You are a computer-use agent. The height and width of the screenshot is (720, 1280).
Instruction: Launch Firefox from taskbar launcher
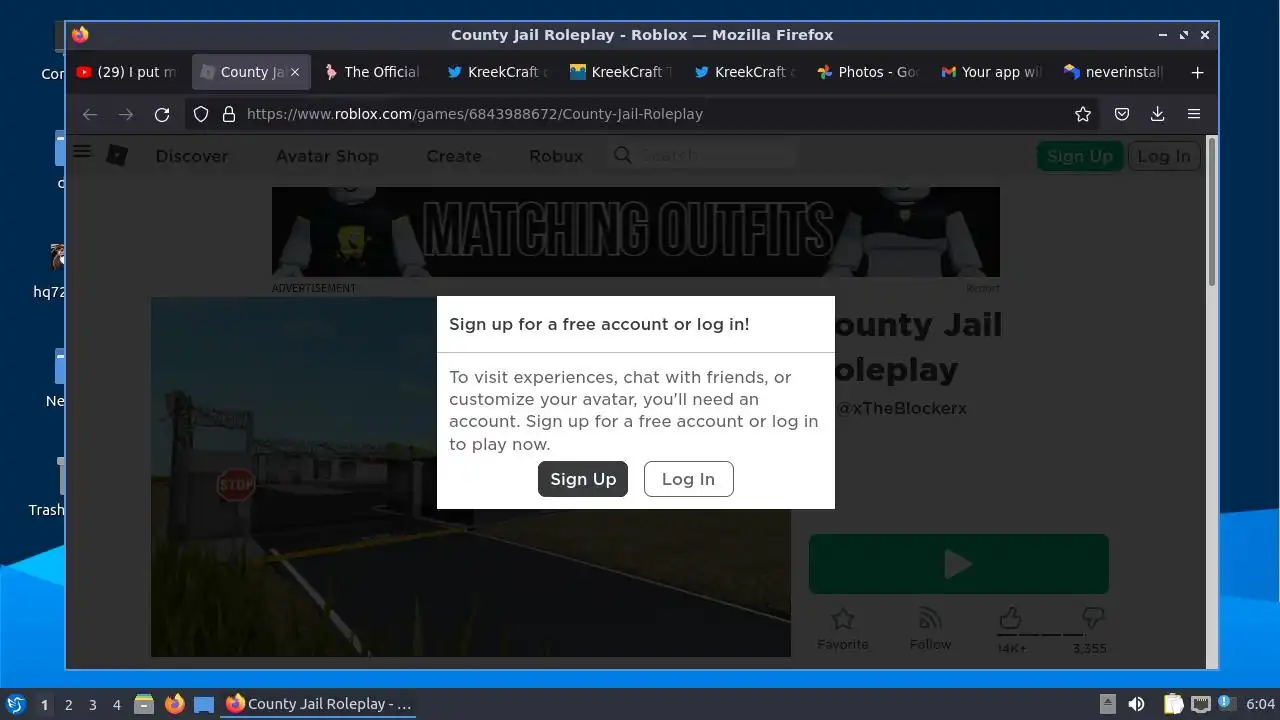[x=174, y=704]
